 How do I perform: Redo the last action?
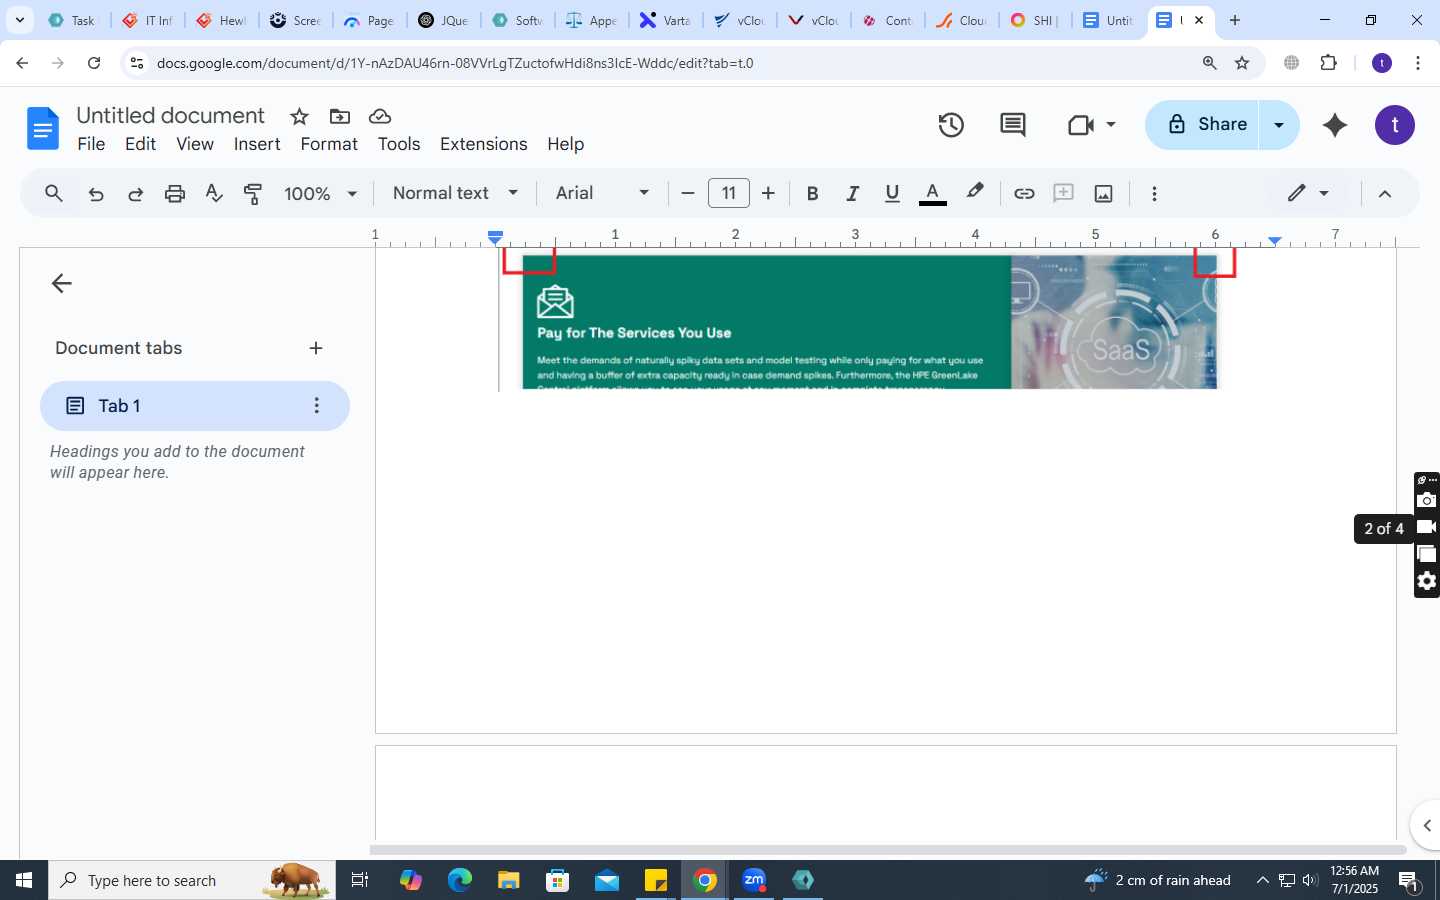[135, 194]
